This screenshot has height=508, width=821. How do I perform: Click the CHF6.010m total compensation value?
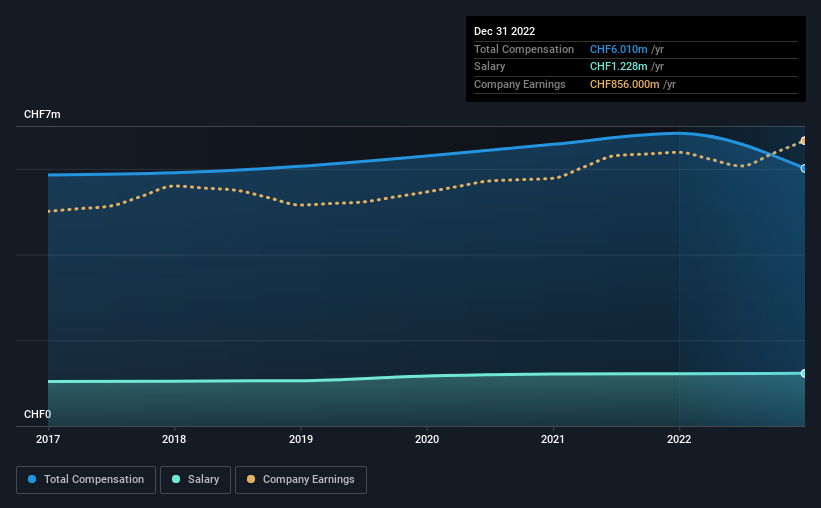[618, 49]
